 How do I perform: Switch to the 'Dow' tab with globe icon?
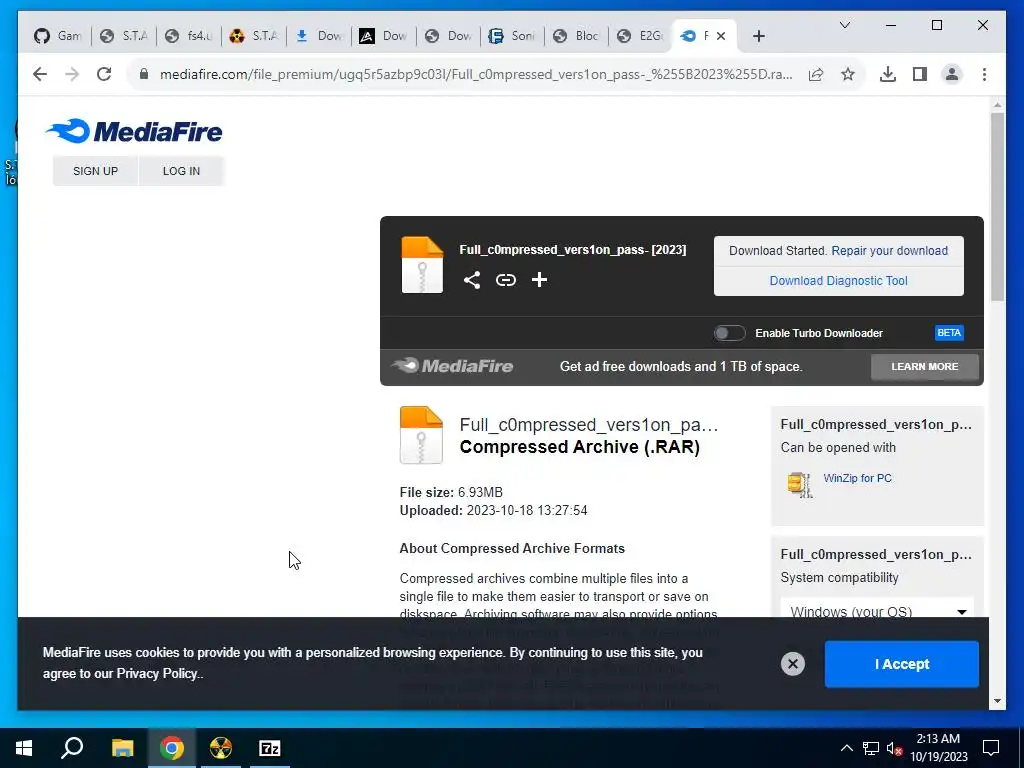[448, 36]
